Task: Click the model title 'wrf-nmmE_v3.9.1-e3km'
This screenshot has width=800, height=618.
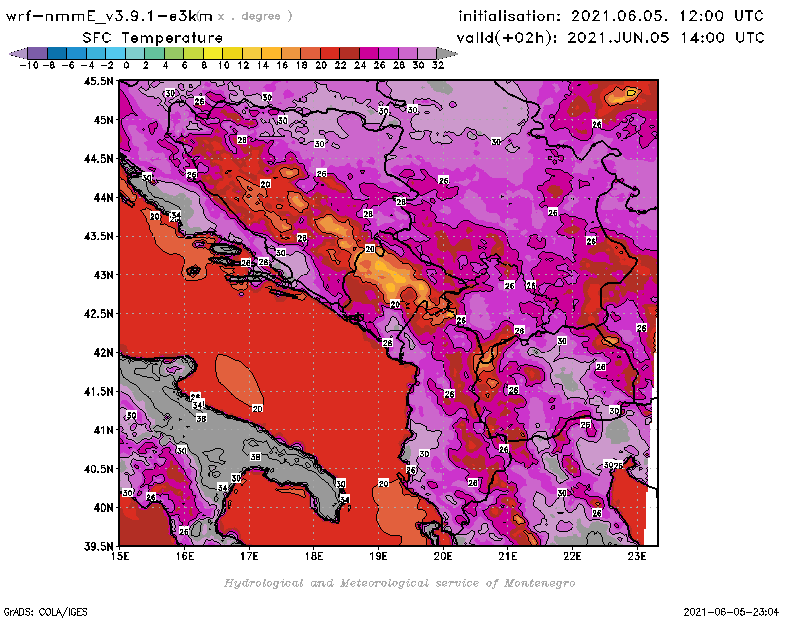Action: click(x=109, y=16)
